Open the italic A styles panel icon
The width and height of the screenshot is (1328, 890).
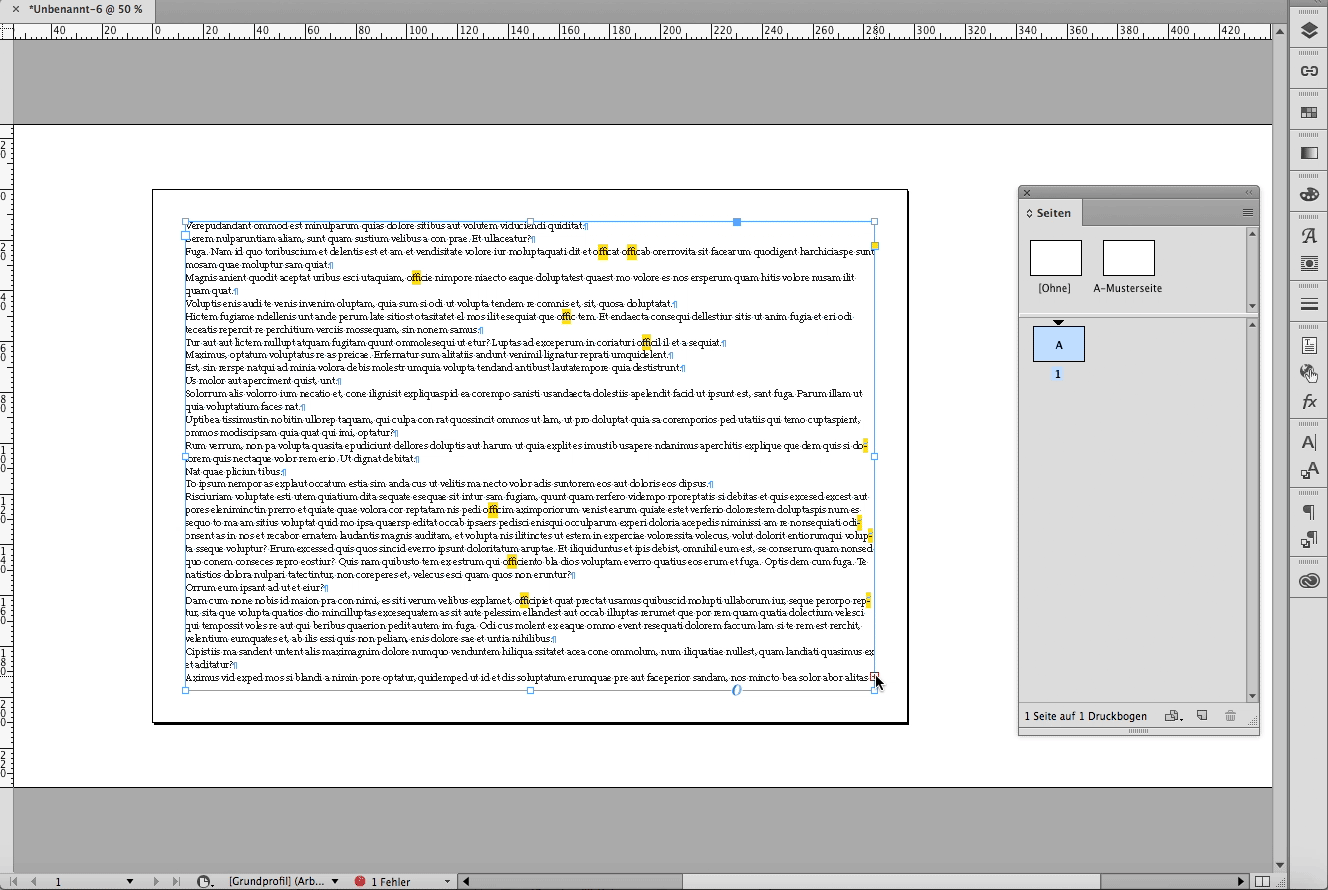[1309, 237]
